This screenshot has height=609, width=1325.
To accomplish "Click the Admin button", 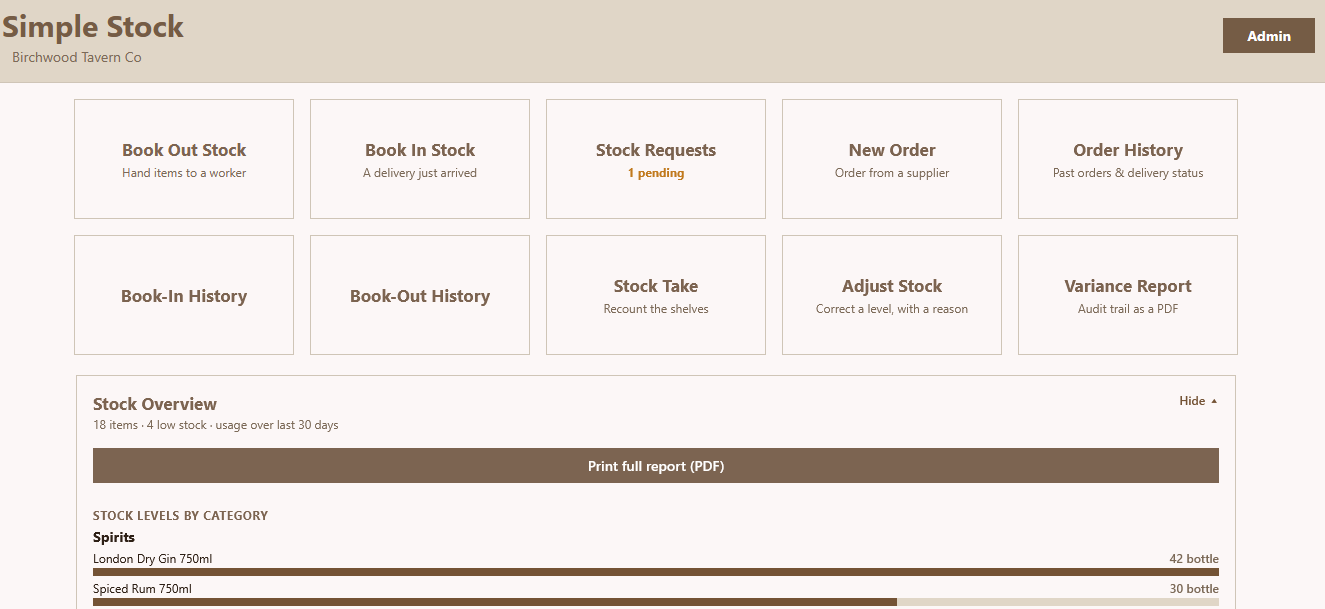I will 1269,36.
